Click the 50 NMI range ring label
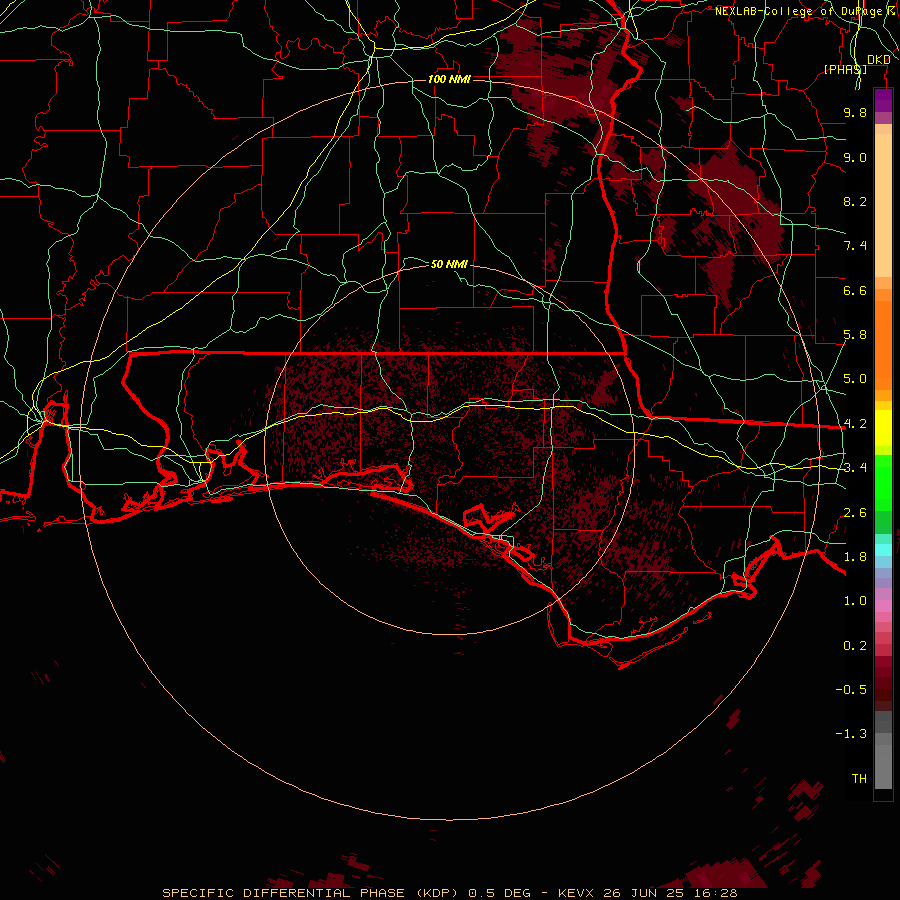Screen dimensions: 900x900 pyautogui.click(x=449, y=264)
